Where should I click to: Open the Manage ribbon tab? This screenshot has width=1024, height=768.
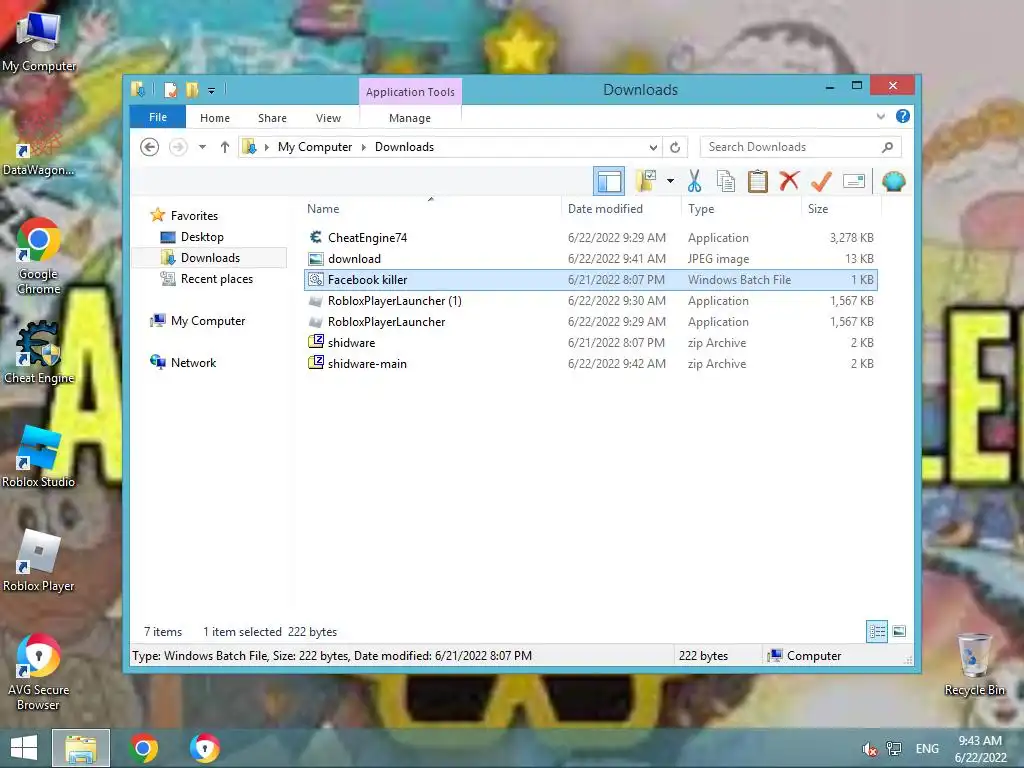coord(410,118)
